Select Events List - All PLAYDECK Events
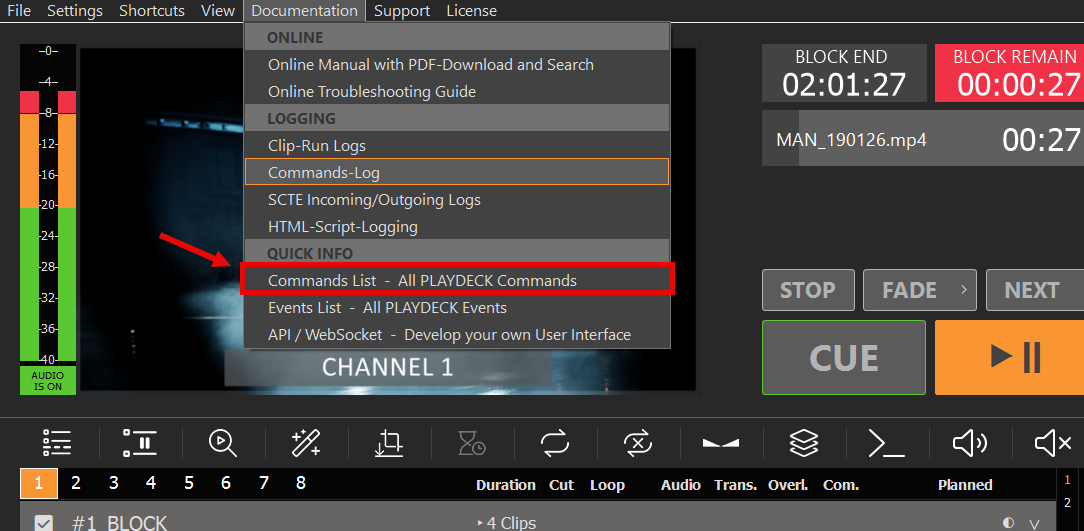This screenshot has width=1084, height=531. (457, 307)
